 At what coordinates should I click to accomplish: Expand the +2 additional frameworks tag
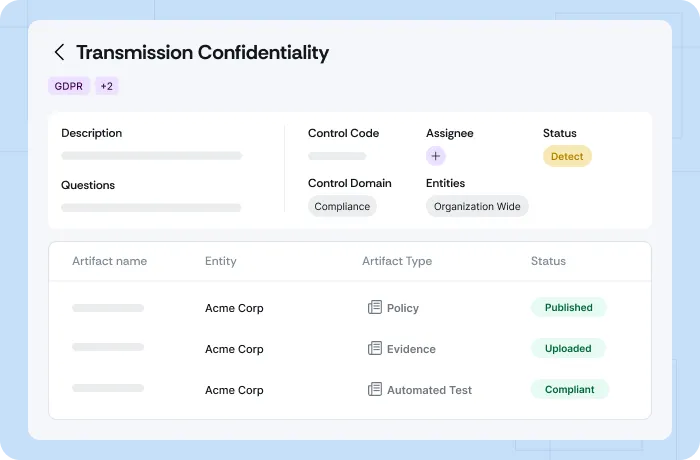pos(107,86)
